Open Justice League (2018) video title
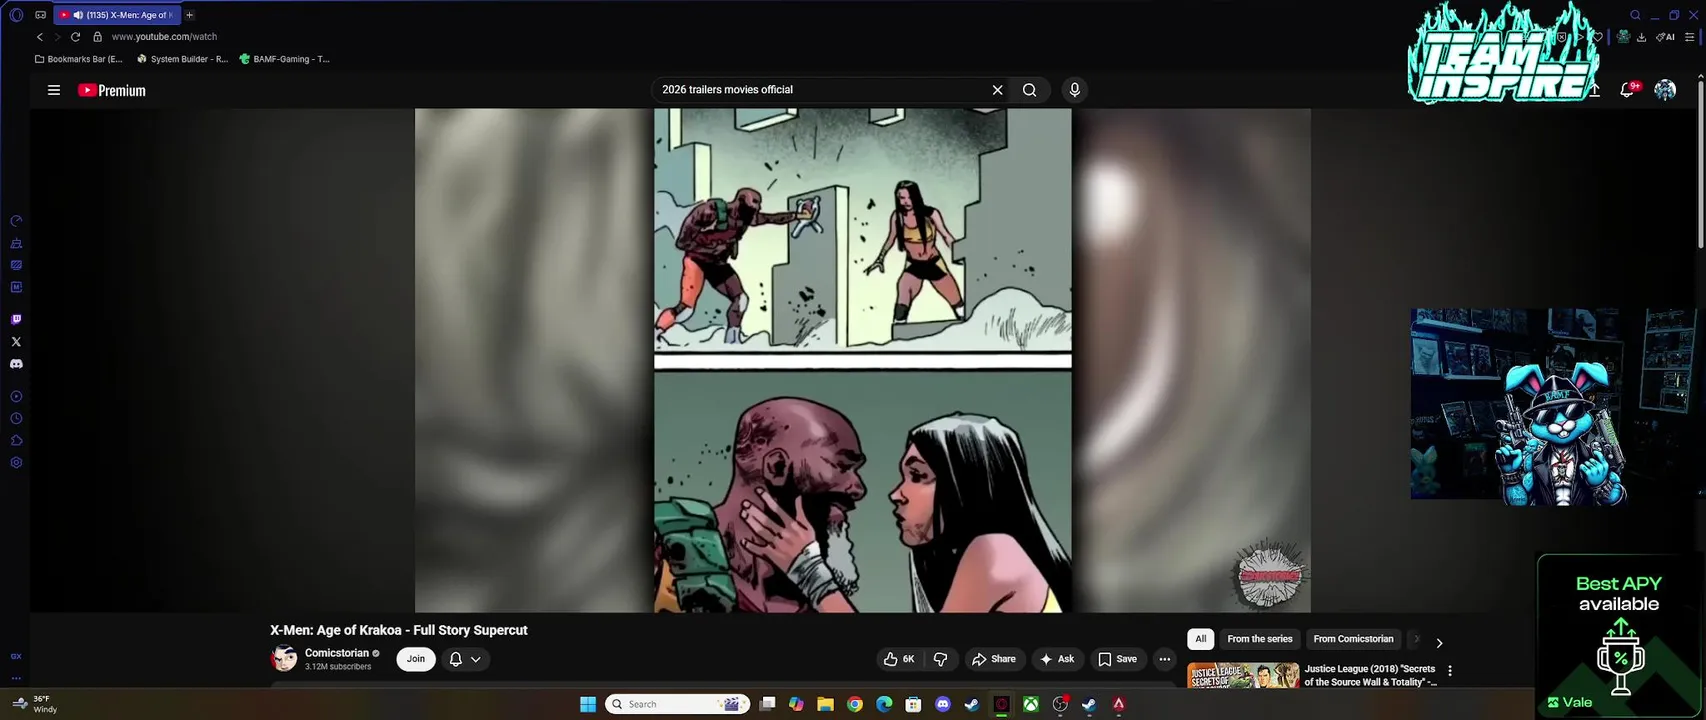Screen dimensions: 1706x720 point(1370,675)
